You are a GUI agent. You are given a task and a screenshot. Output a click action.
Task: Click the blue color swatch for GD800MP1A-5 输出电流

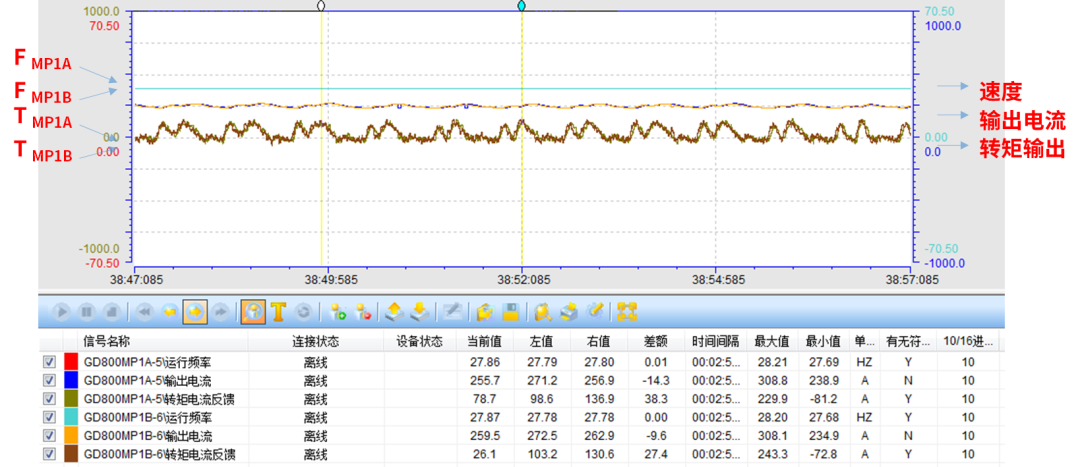click(x=71, y=381)
